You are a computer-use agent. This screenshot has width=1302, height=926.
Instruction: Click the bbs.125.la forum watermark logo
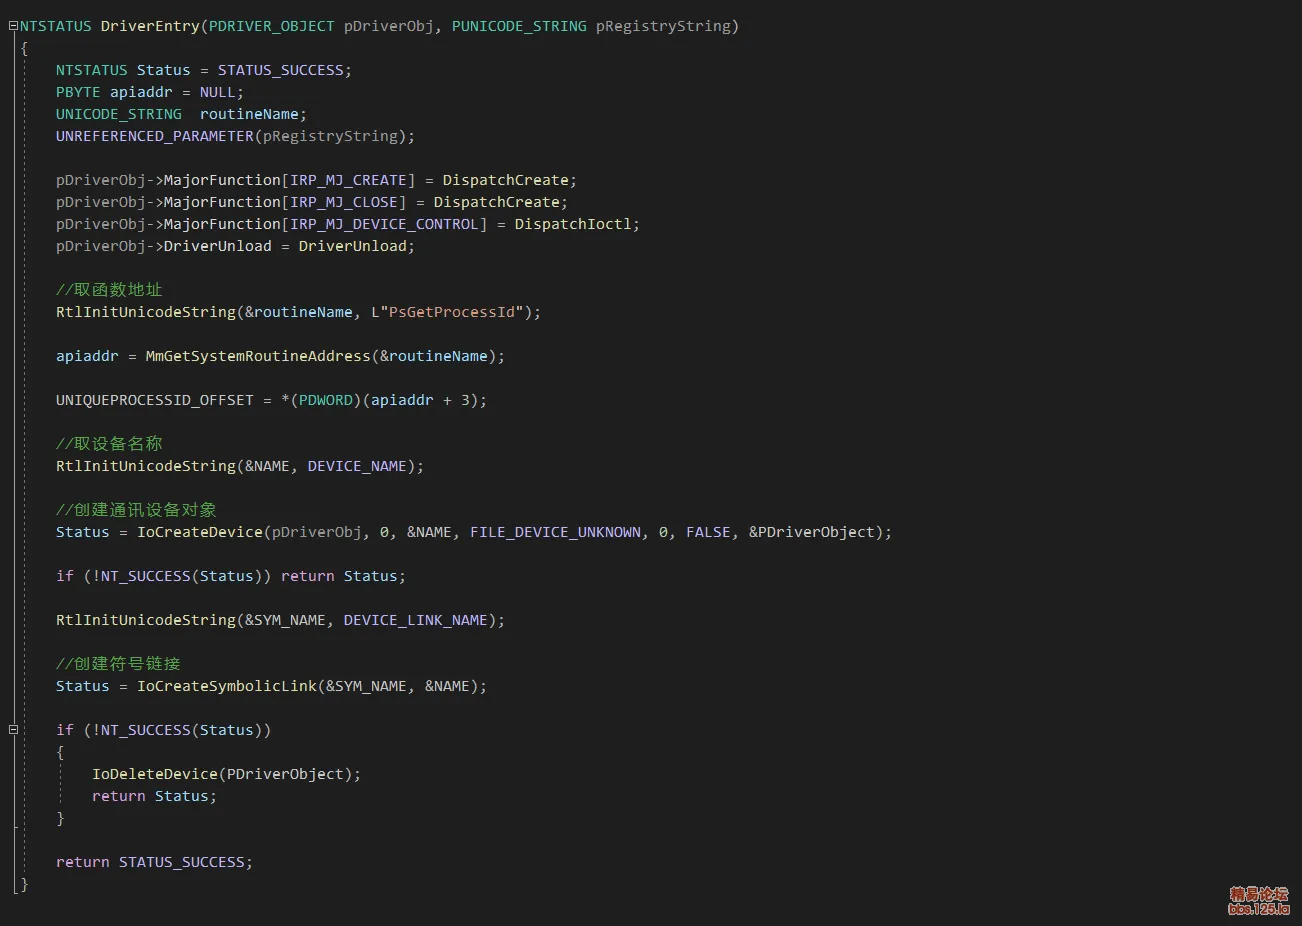(1258, 901)
